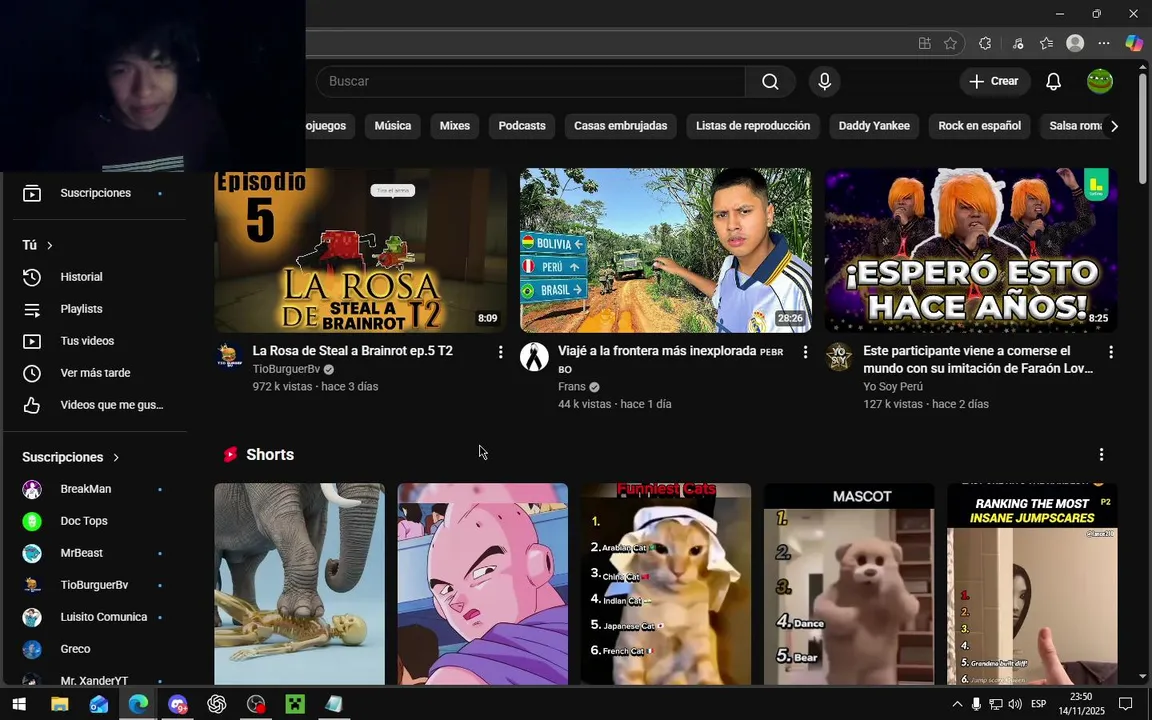Click the split screen icon in address bar
Viewport: 1152px width, 720px height.
click(x=925, y=43)
